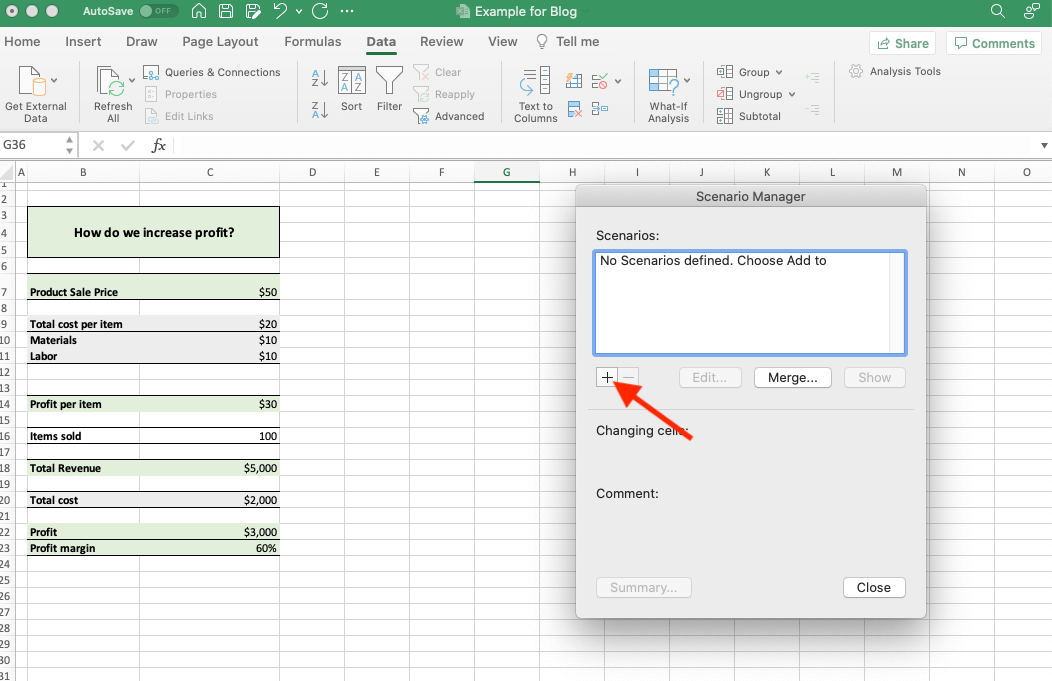Screen dimensions: 1052x681
Task: Switch to the Formulas tab
Action: 312,42
